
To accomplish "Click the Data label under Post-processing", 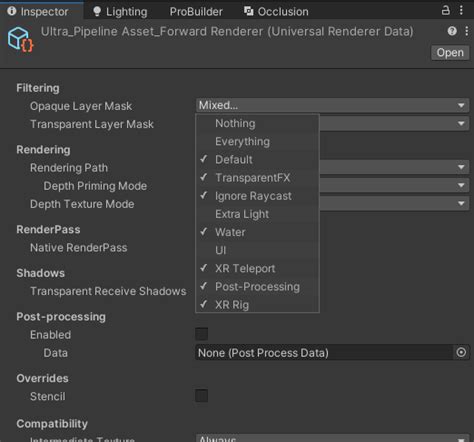I will click(56, 353).
